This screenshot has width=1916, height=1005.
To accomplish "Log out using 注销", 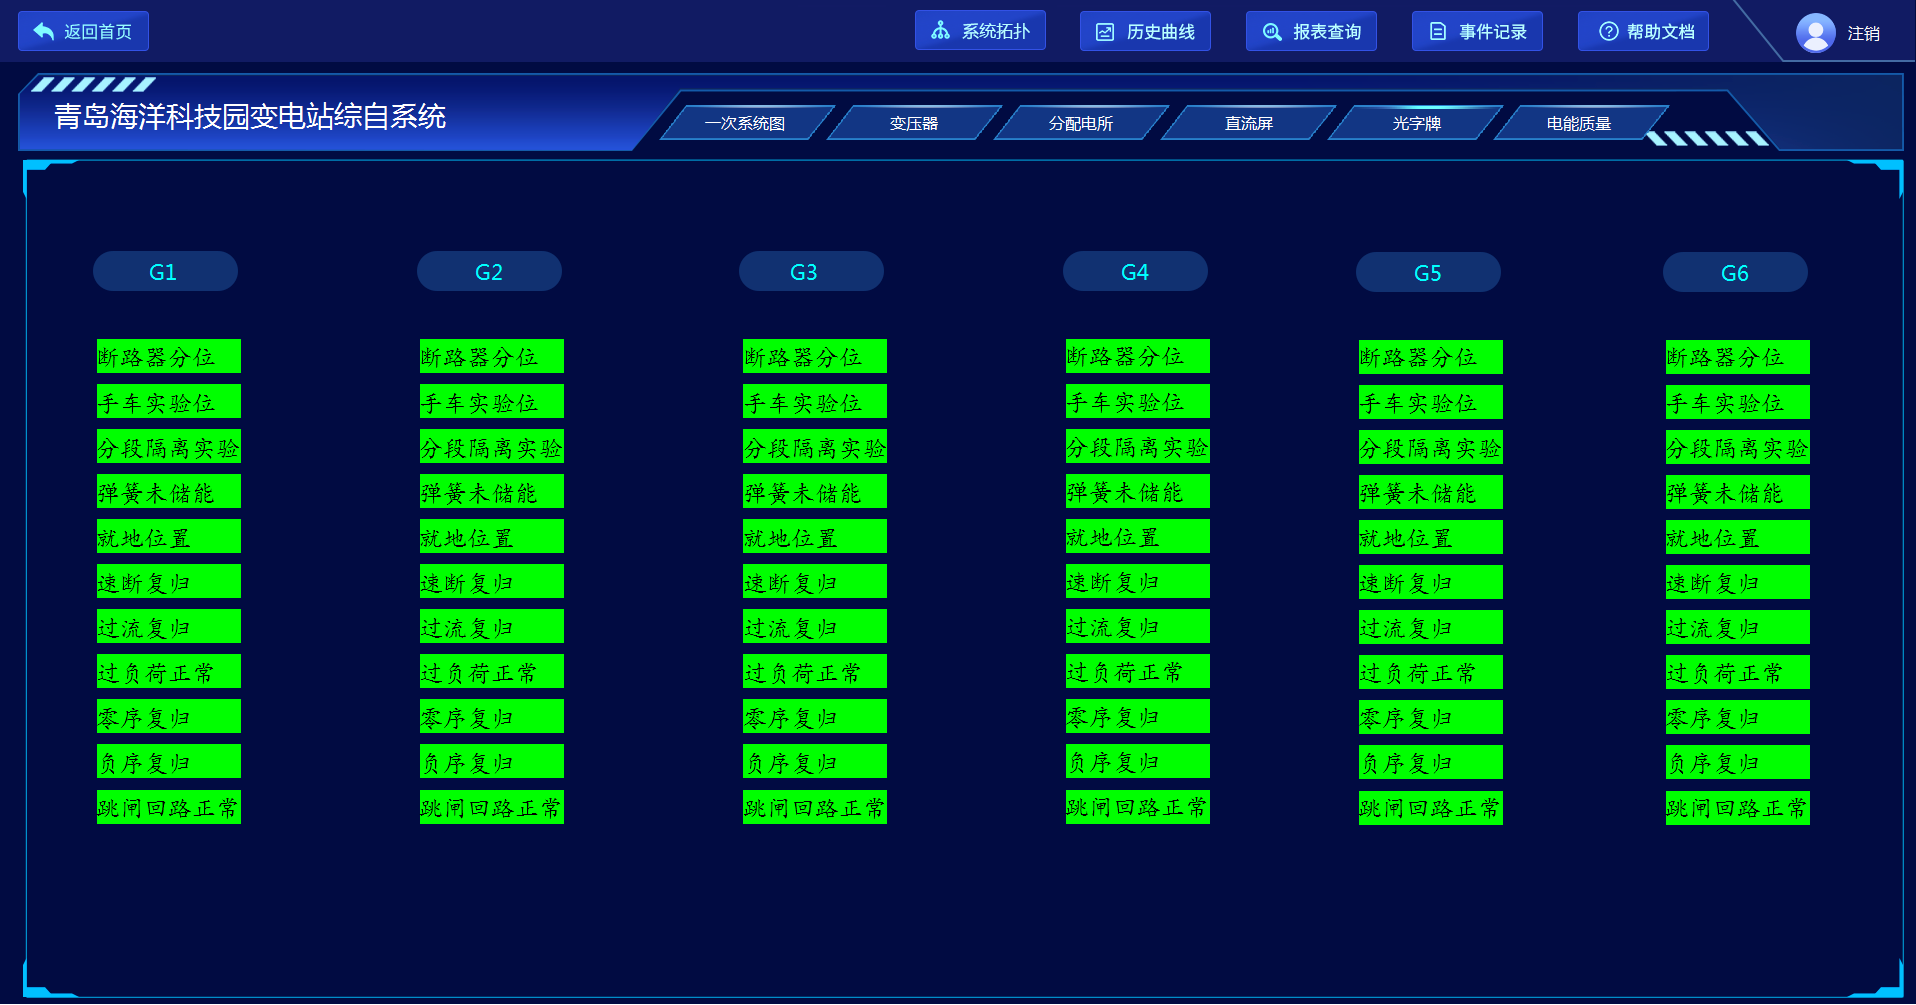I will coord(1863,34).
